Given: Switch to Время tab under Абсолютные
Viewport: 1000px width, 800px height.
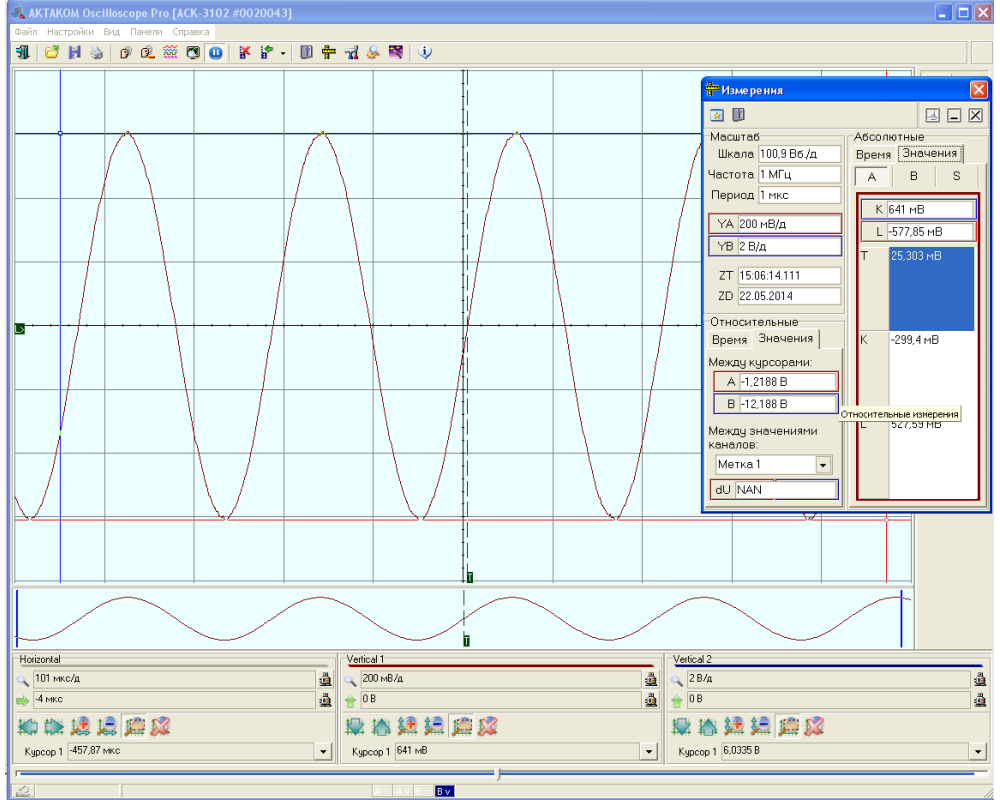Looking at the screenshot, I should click(873, 154).
